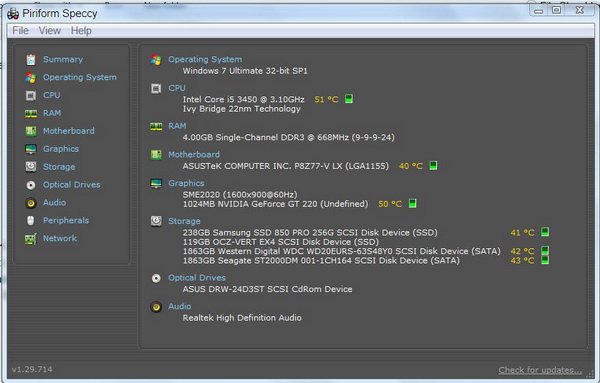The image size is (600, 383).
Task: Go to the Operating System sidebar section
Action: coord(80,77)
